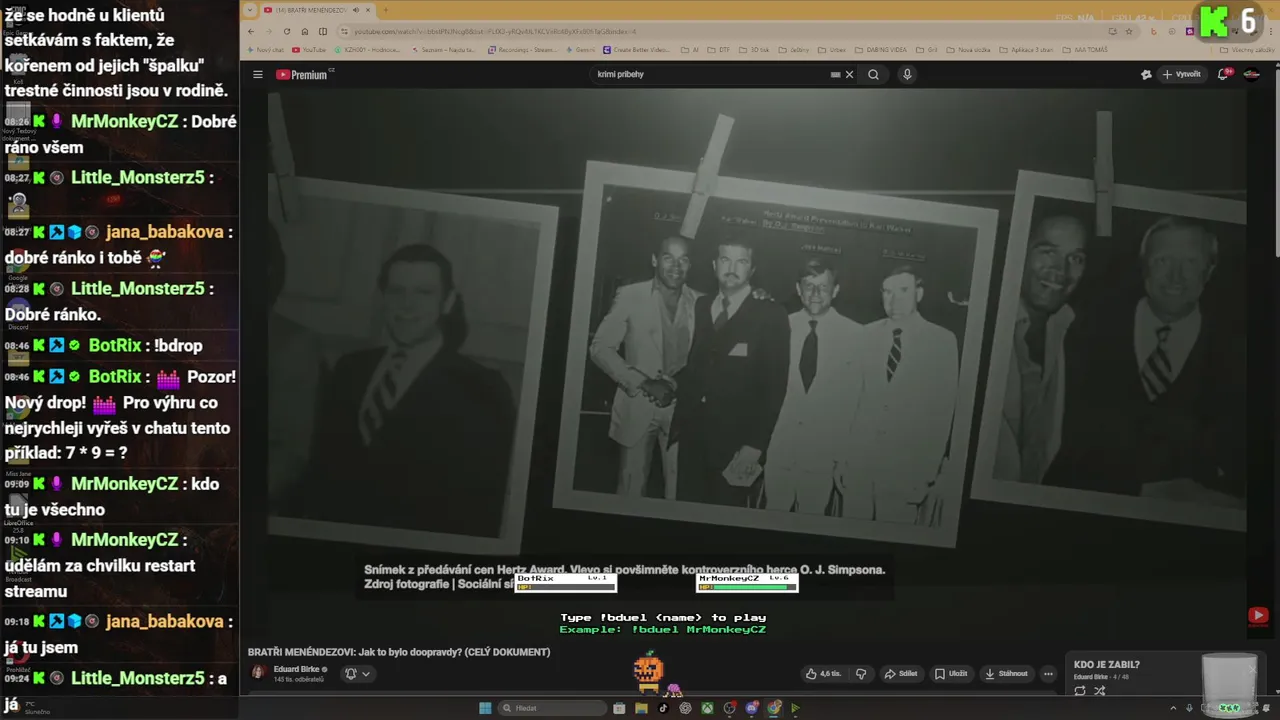Click the Eduard Birke channel avatar
This screenshot has height=720, width=1280.
pos(258,673)
